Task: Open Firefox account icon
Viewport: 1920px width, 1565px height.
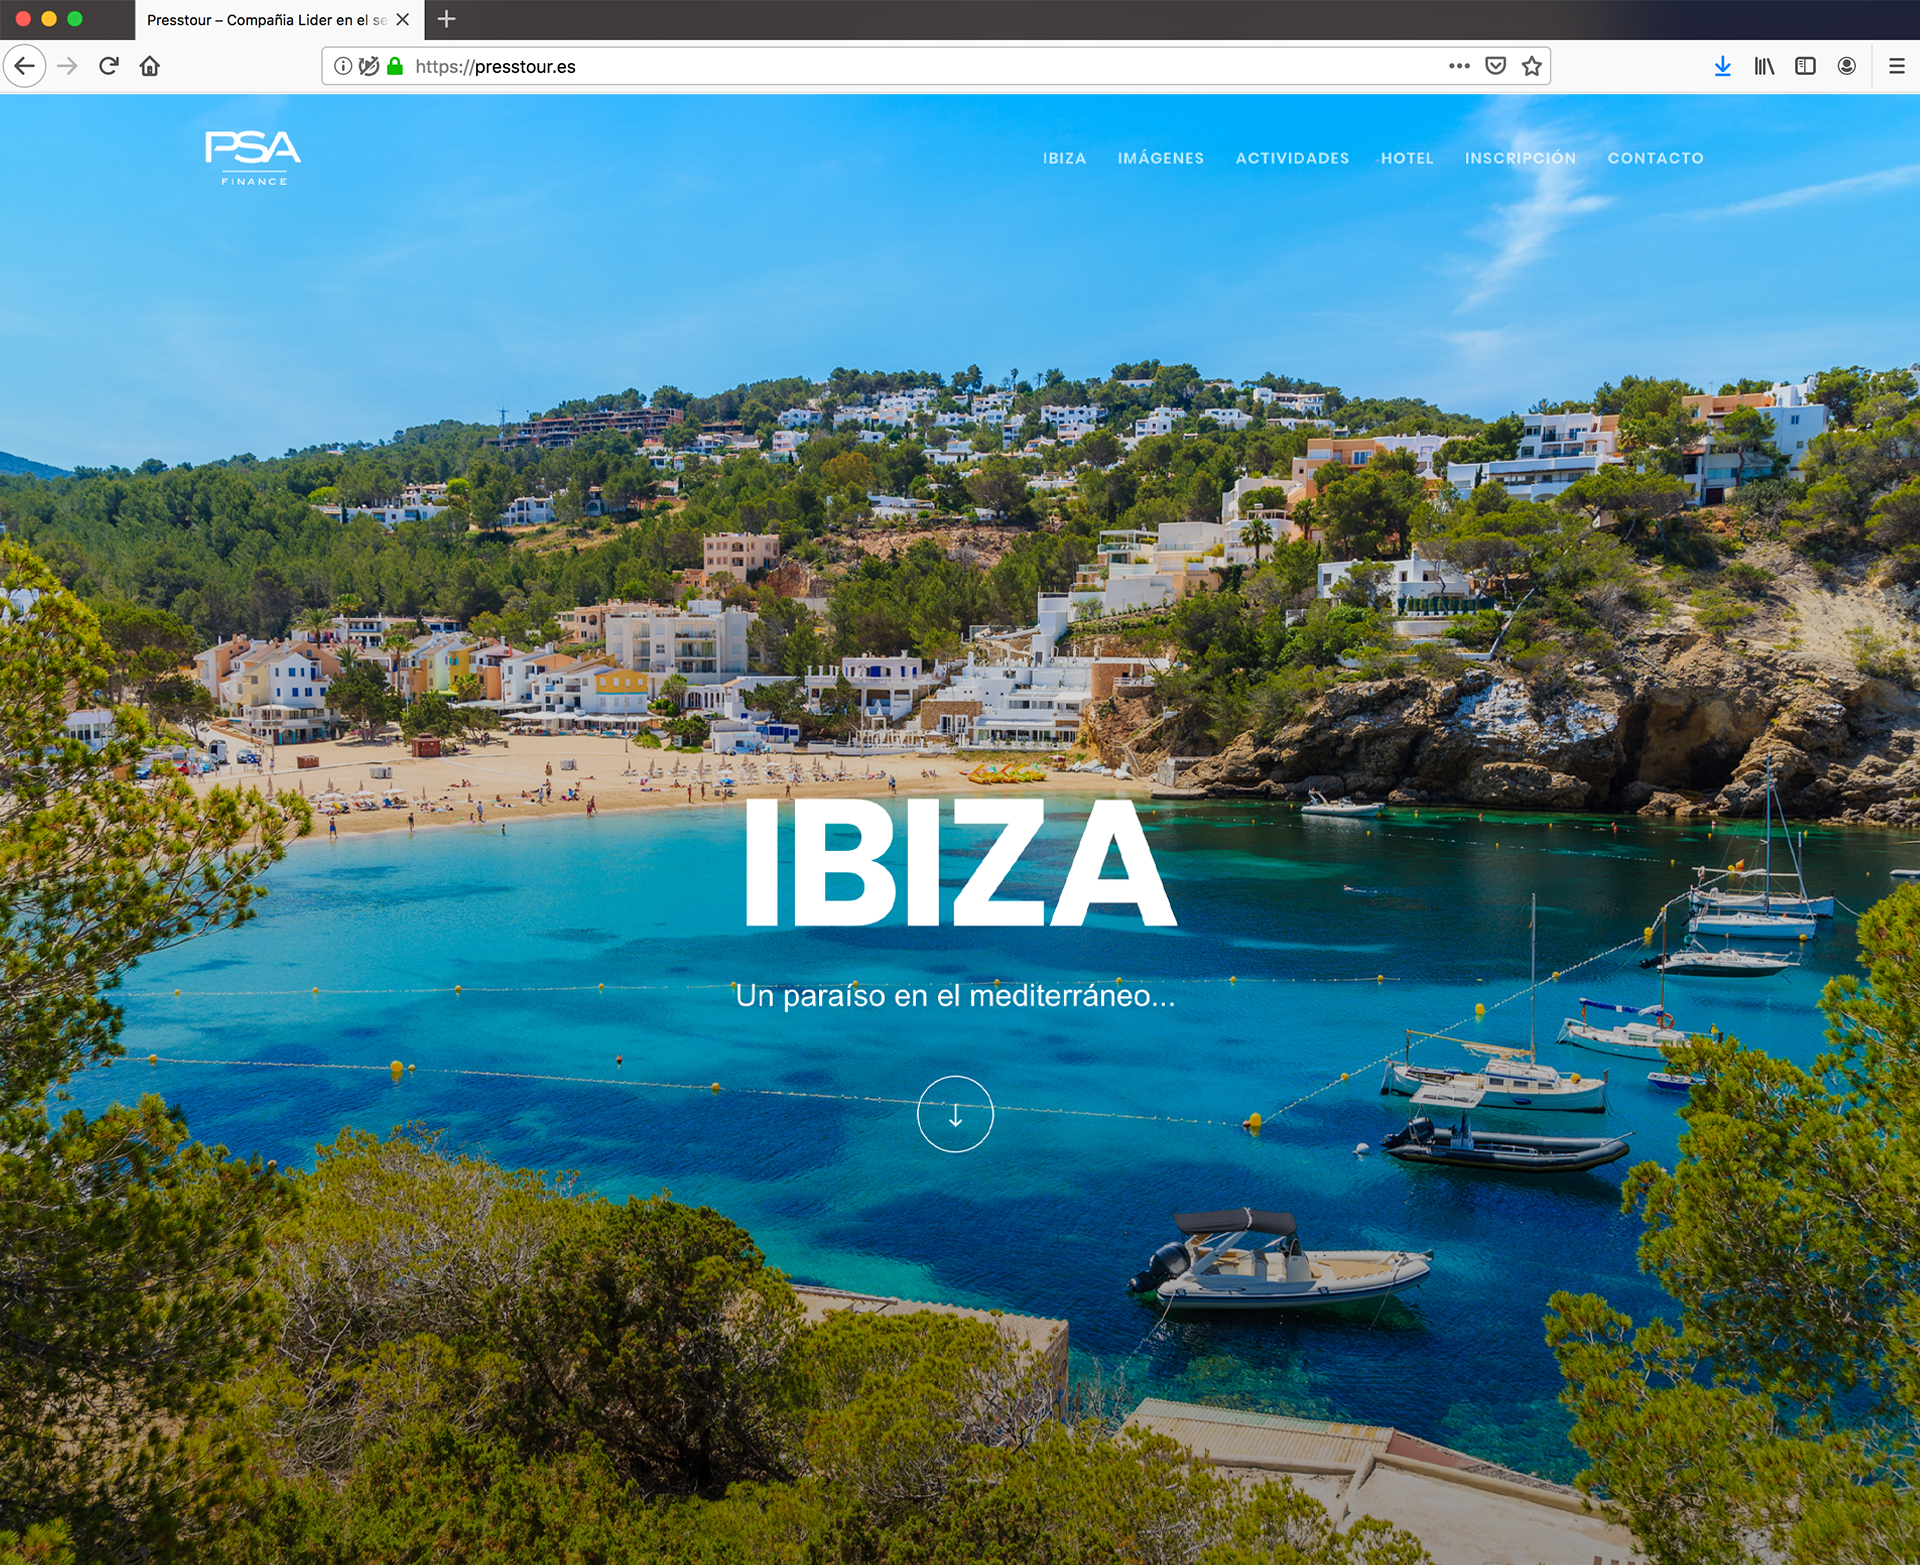Action: (x=1847, y=66)
